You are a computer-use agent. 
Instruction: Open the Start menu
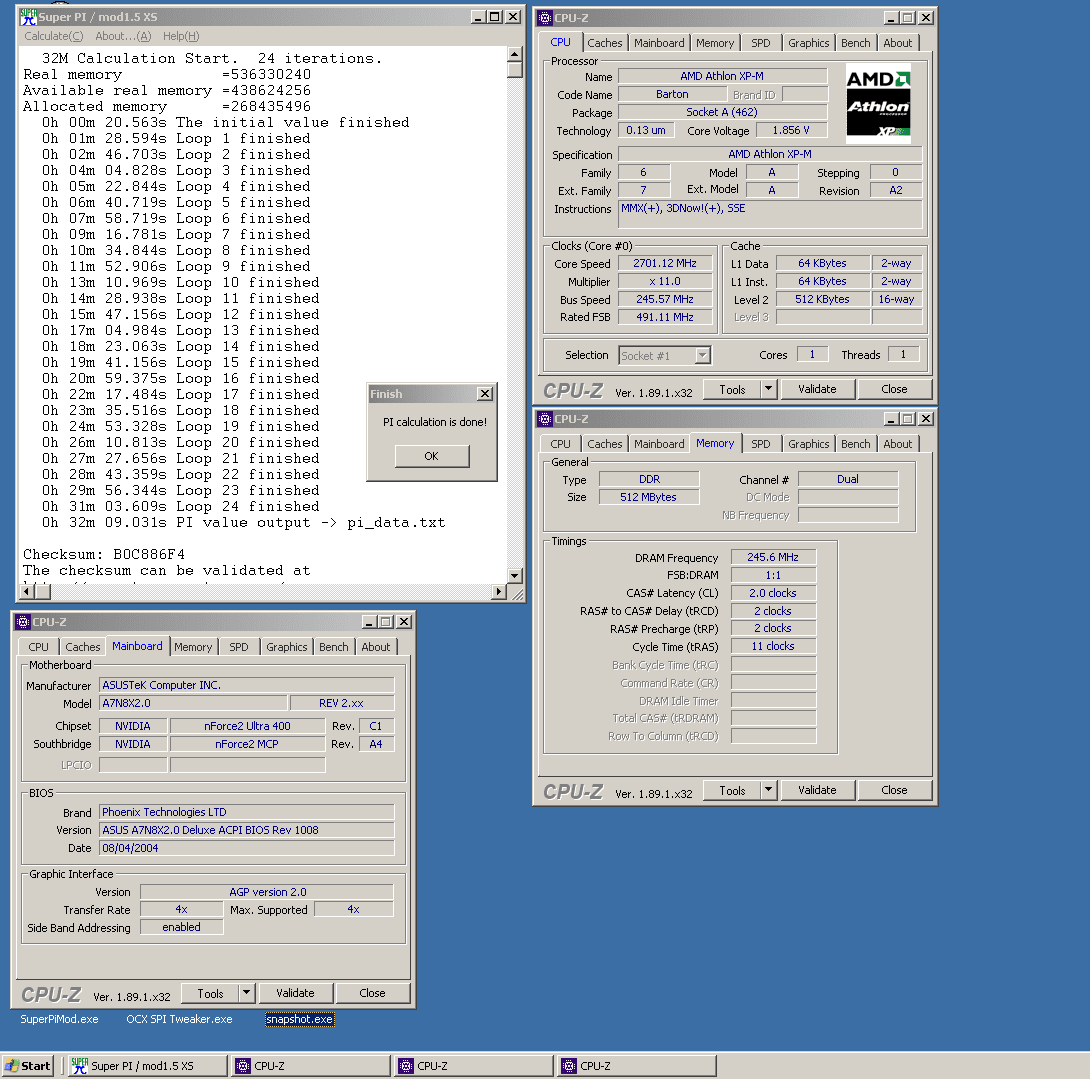coord(29,1066)
